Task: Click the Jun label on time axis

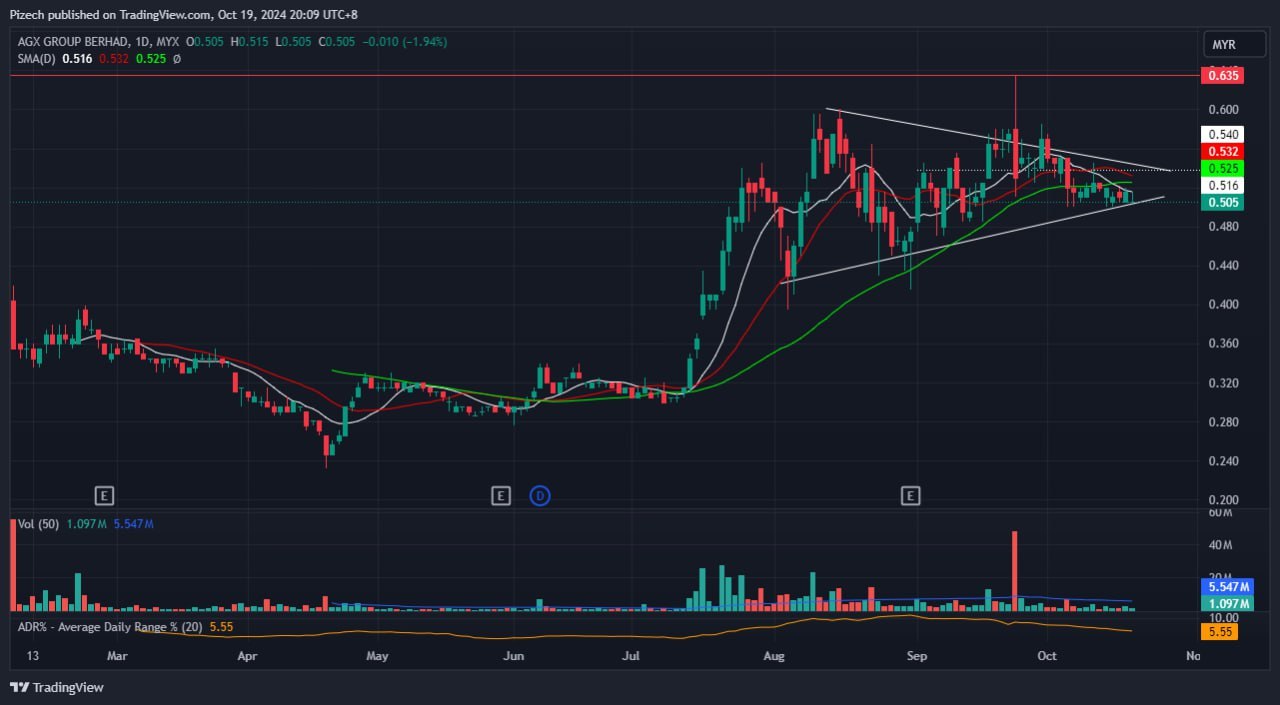Action: pos(513,656)
